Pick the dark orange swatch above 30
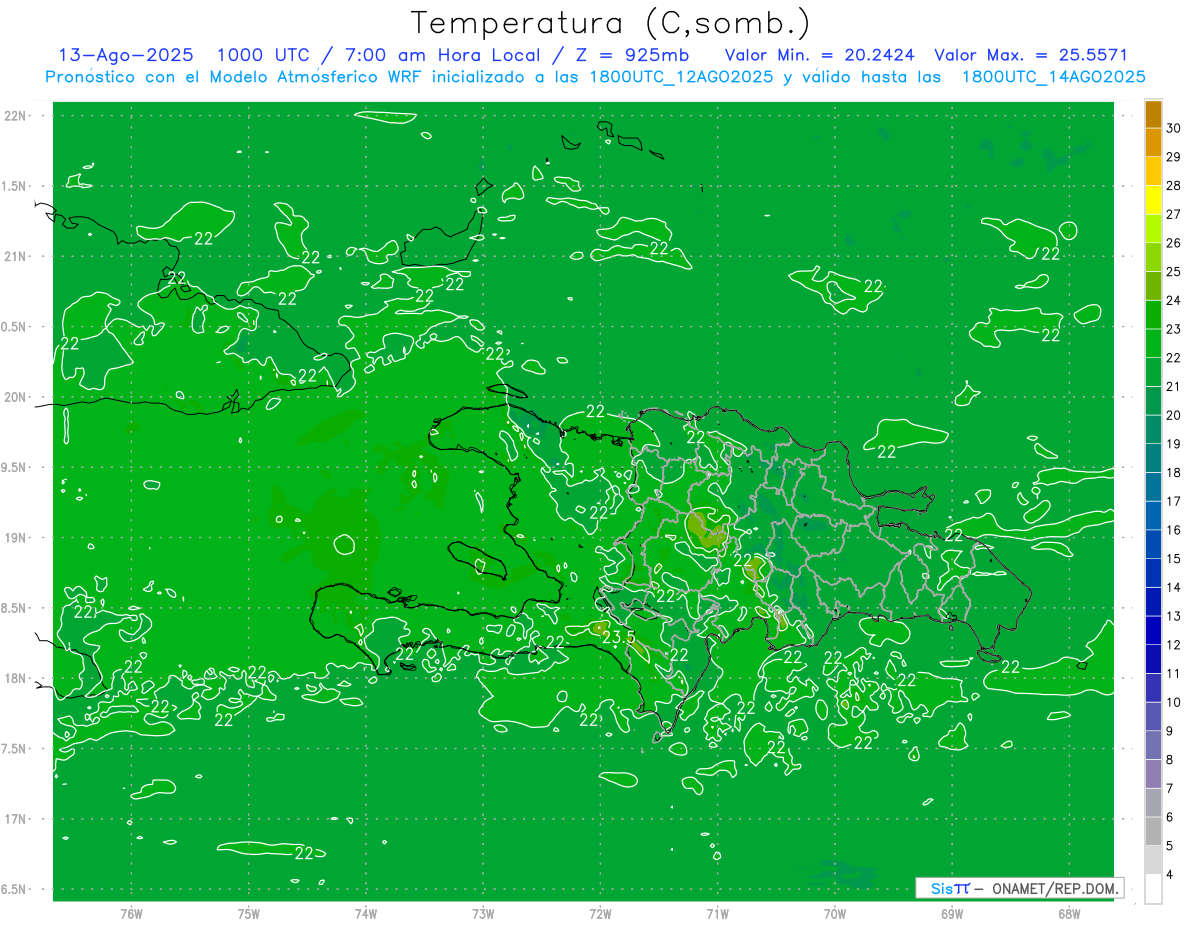 1153,114
